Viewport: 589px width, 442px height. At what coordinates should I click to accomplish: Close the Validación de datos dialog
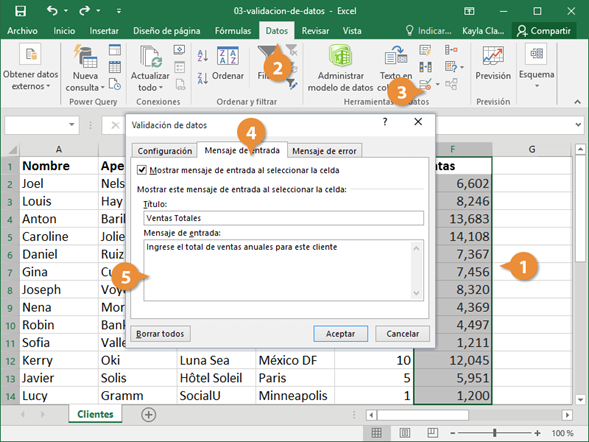[x=418, y=122]
